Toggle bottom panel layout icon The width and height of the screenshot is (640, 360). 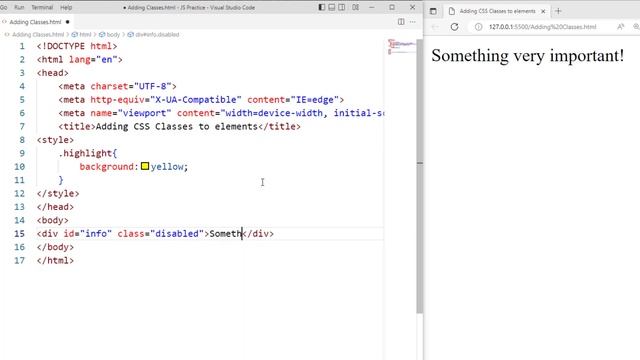pyautogui.click(x=332, y=7)
